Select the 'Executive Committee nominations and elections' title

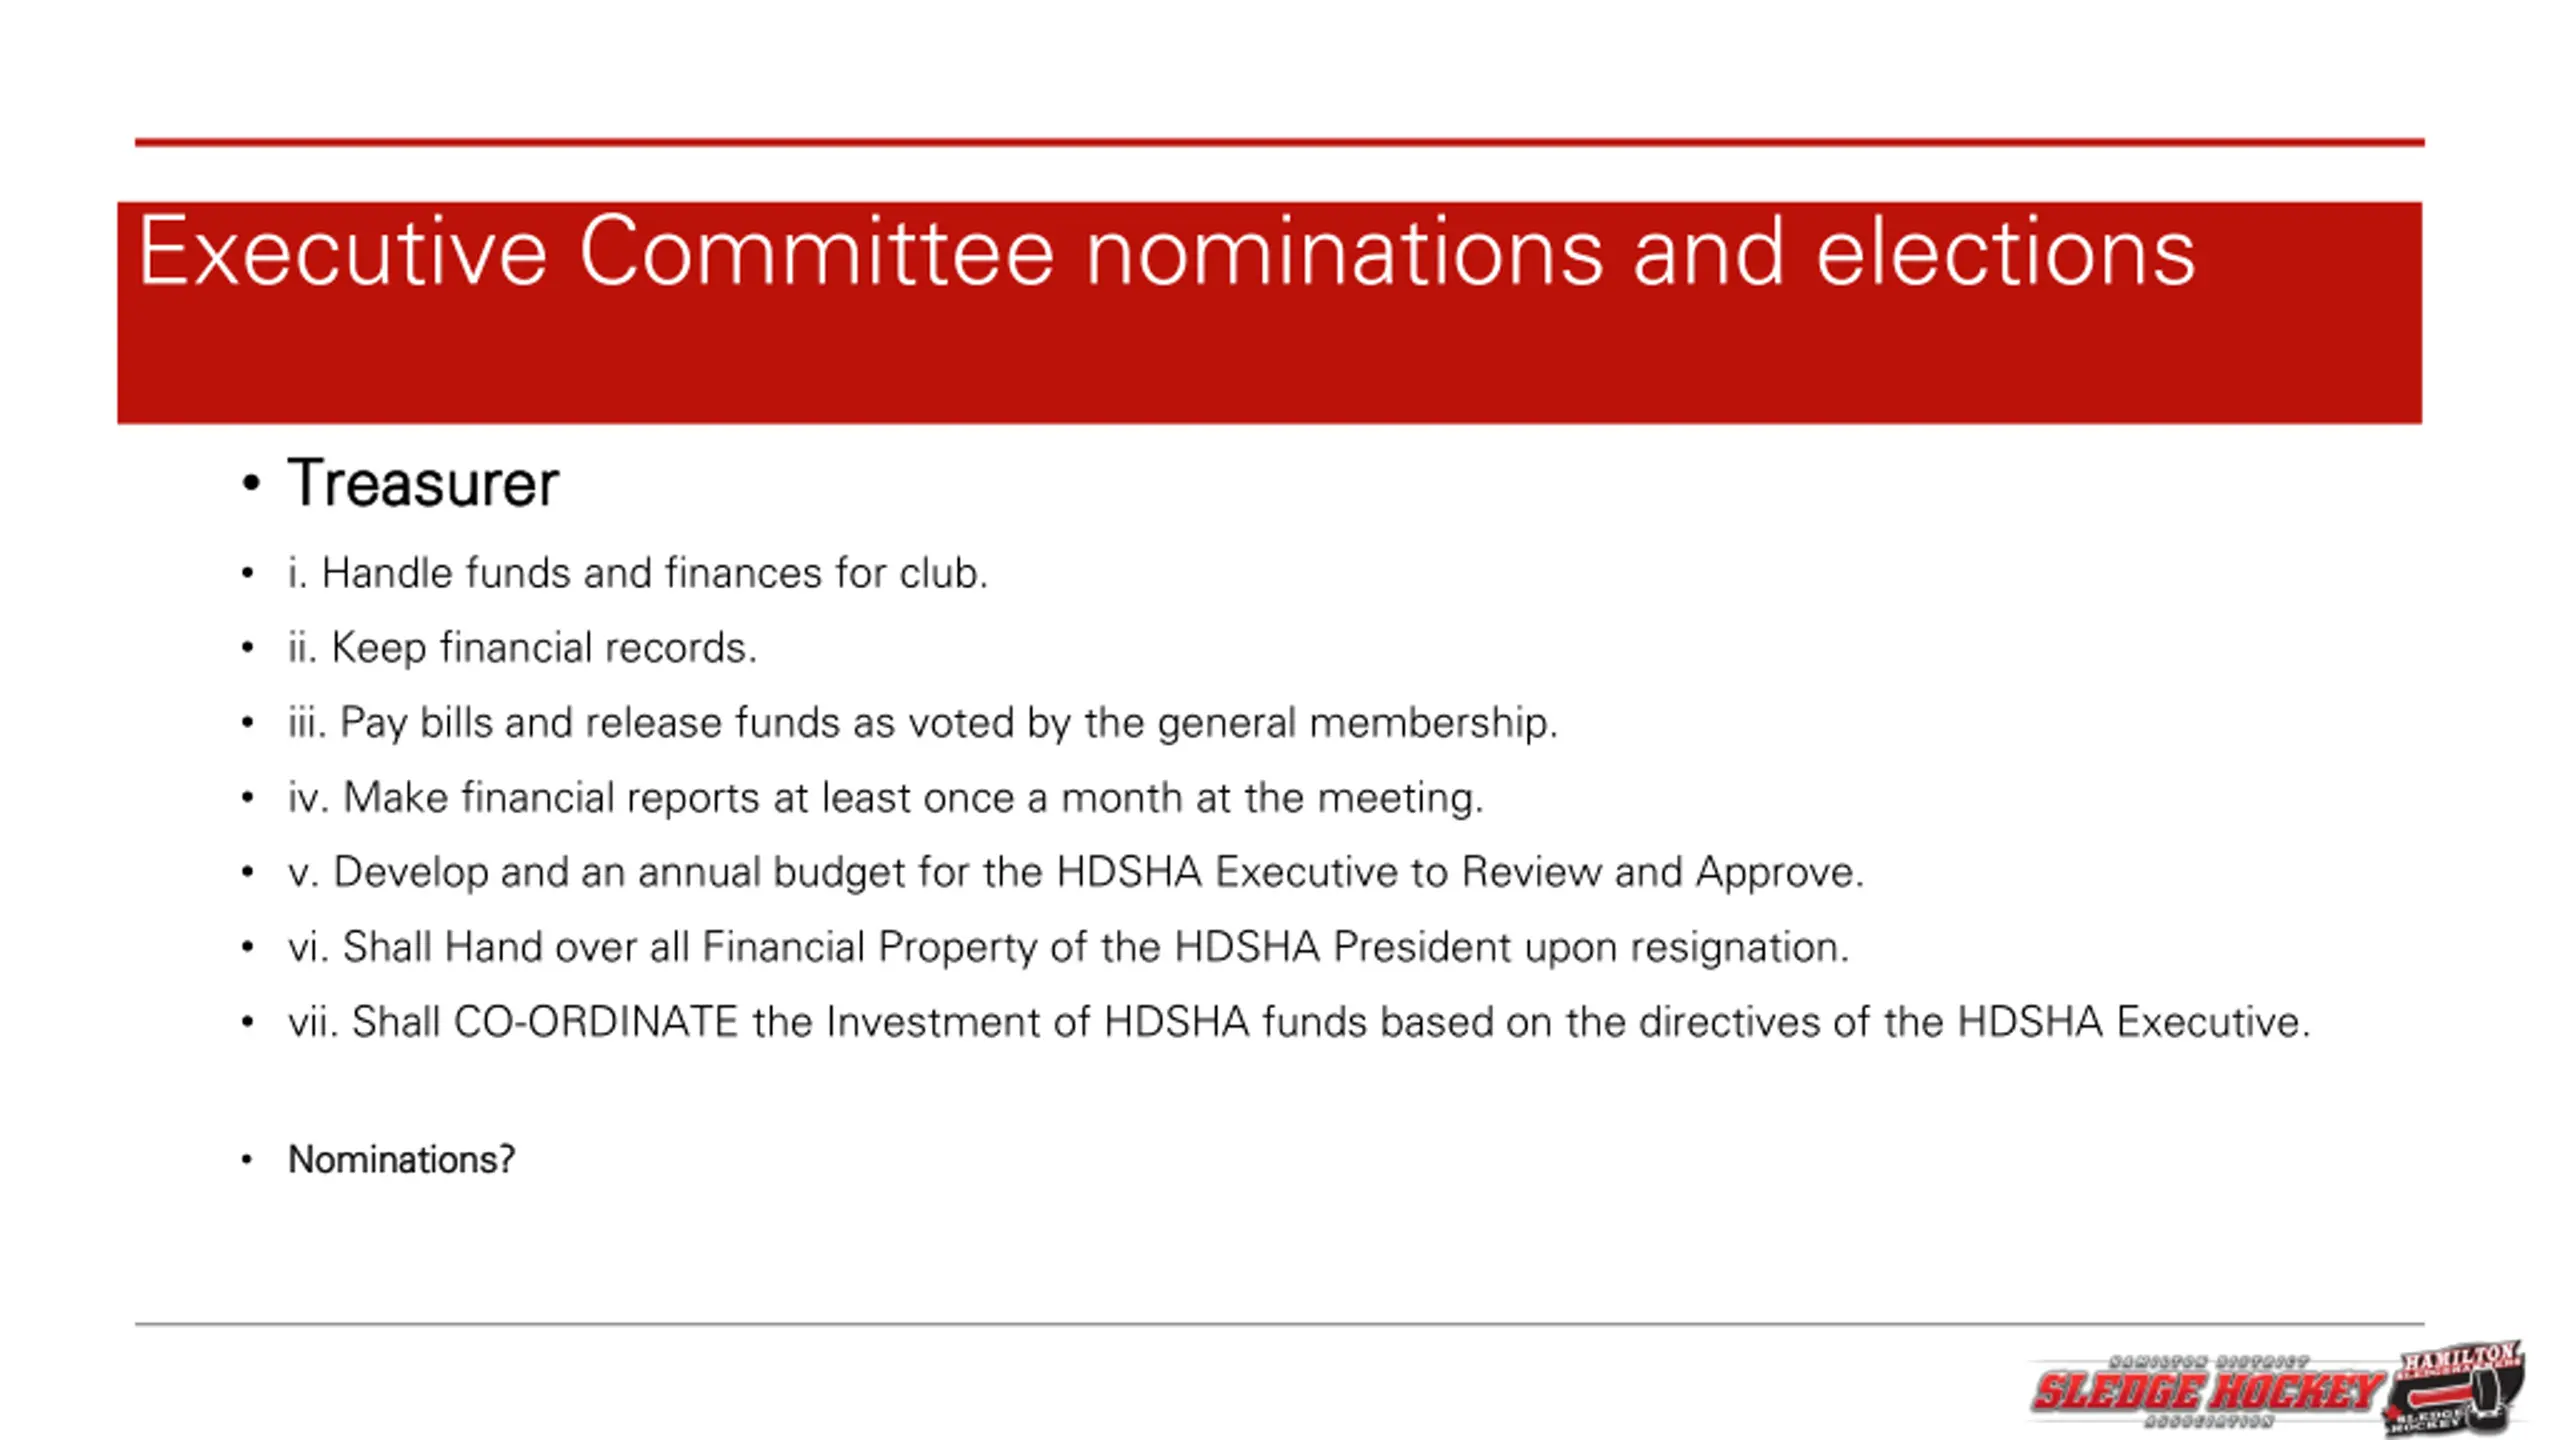1166,251
